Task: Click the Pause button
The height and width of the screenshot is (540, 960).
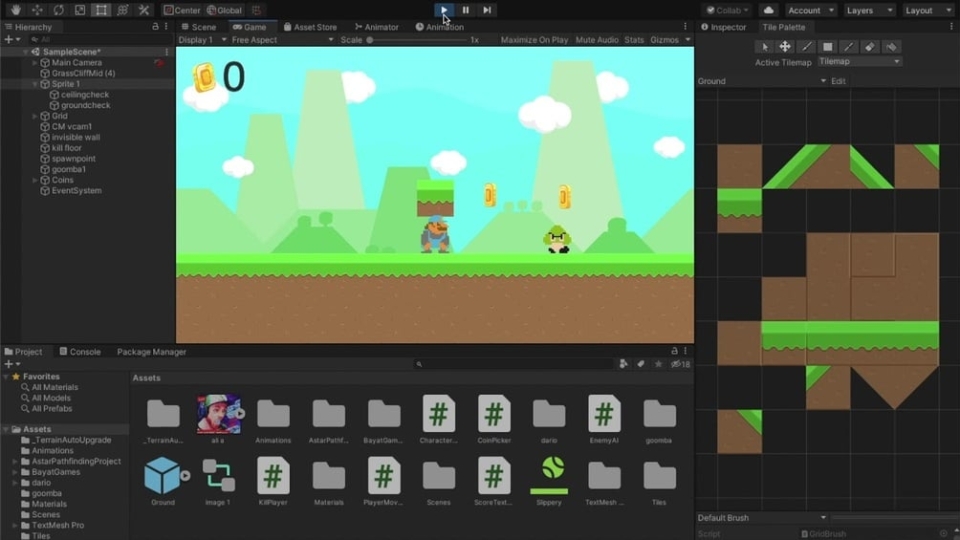Action: pos(465,10)
